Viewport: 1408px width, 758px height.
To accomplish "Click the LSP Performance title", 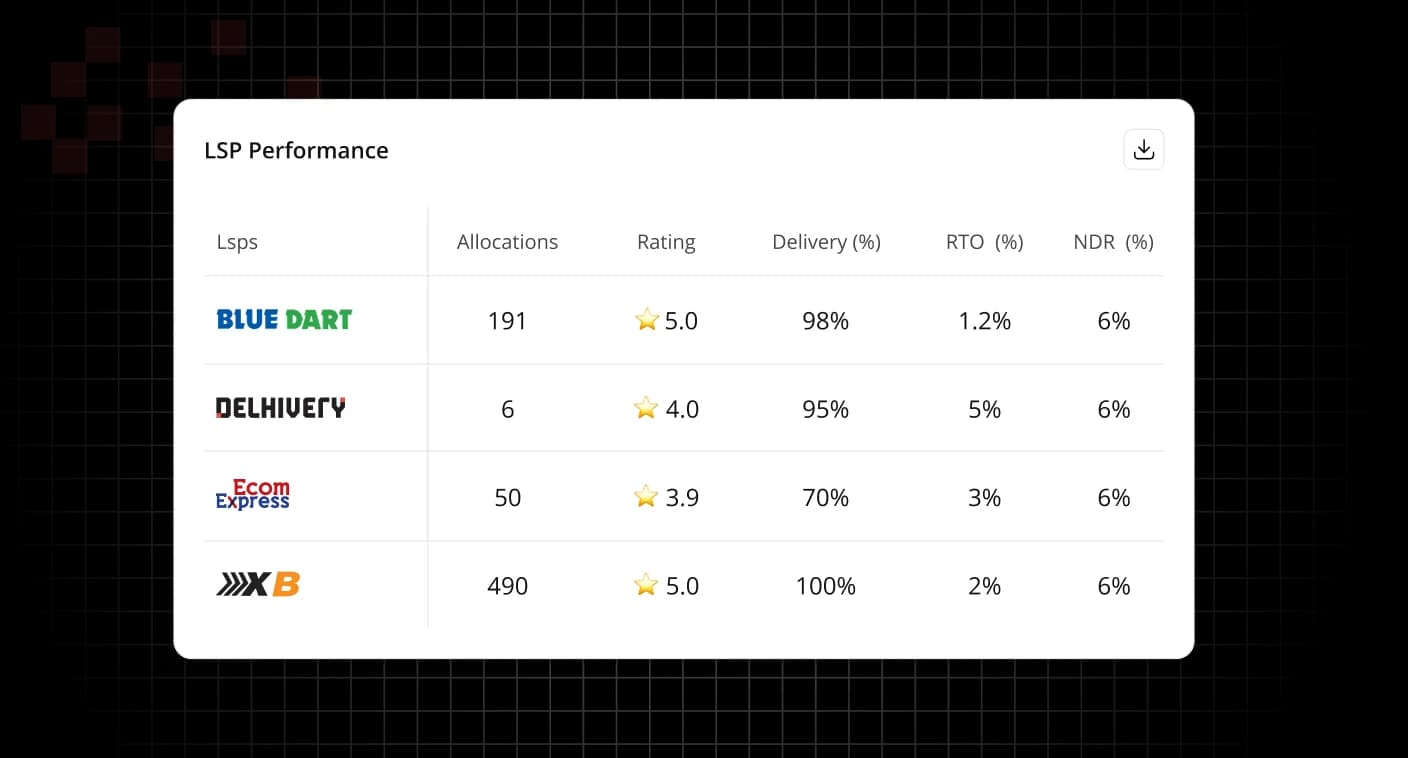I will [296, 150].
